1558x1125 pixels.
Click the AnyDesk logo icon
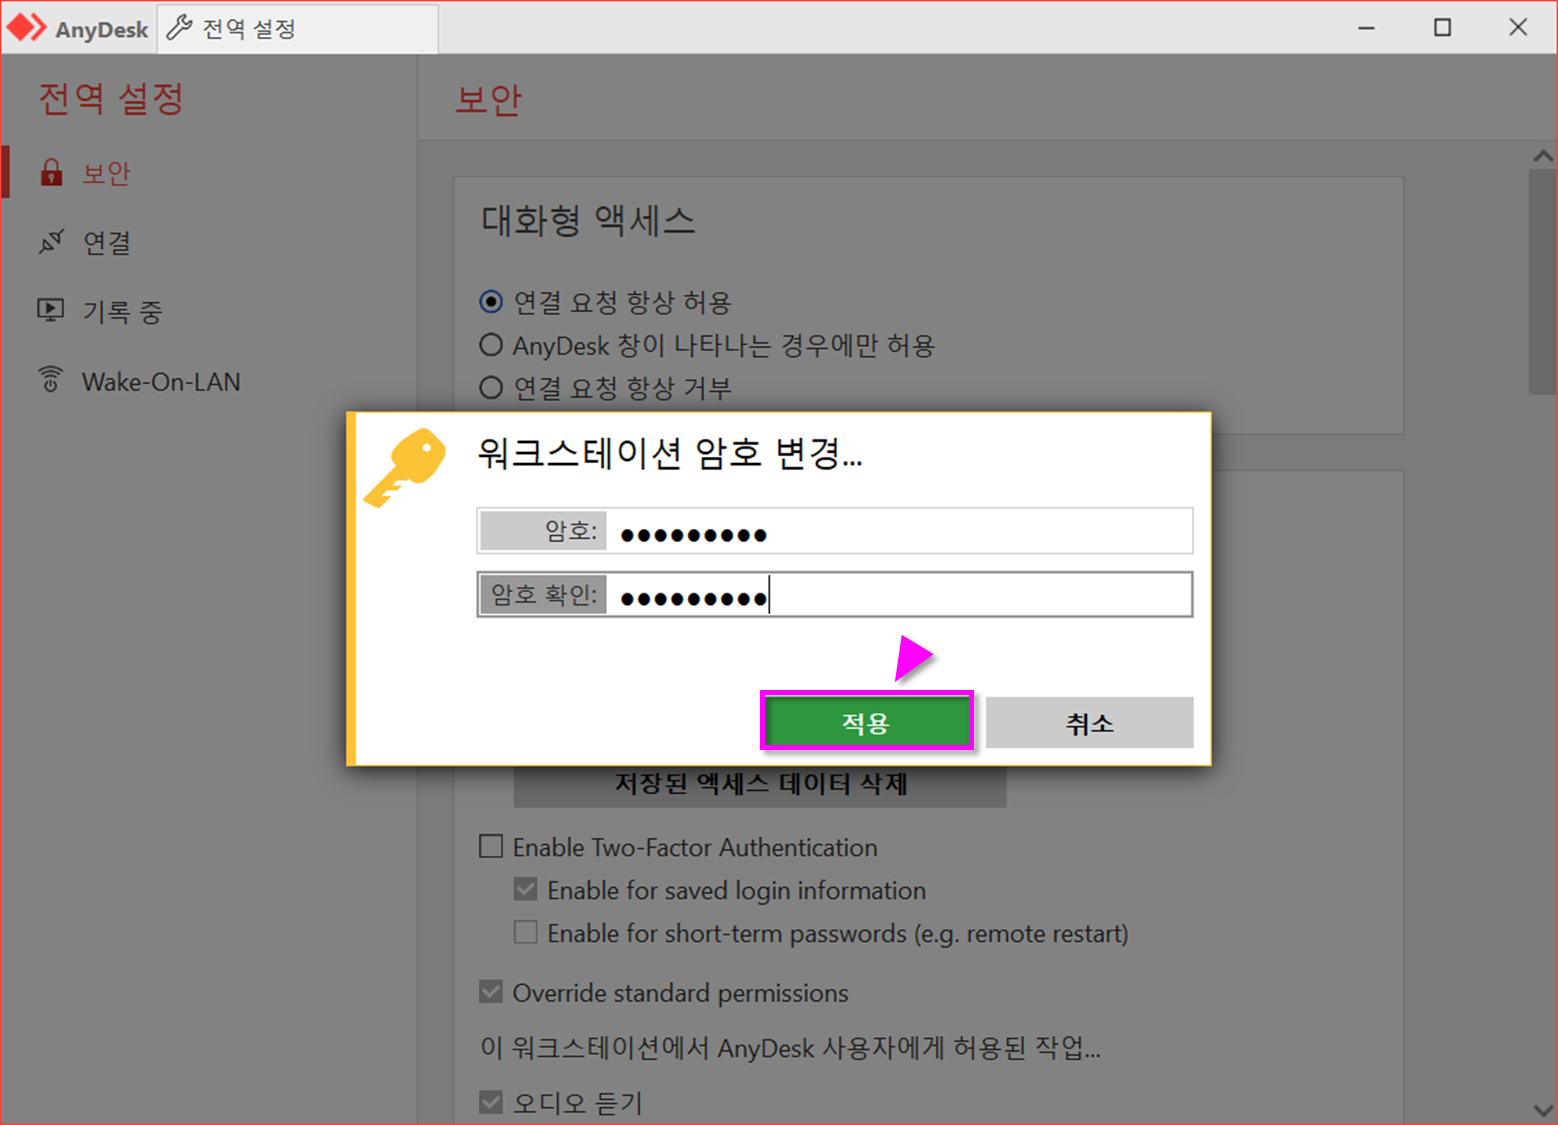tap(26, 28)
